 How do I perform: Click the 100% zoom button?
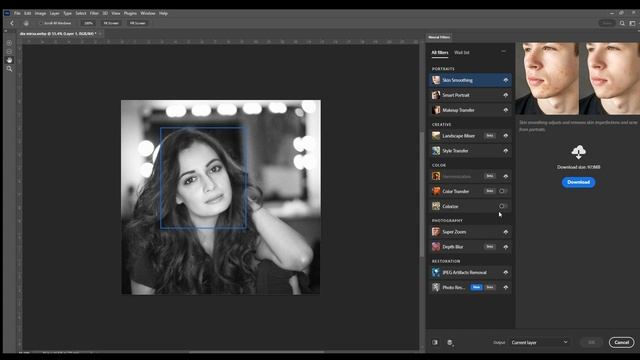point(88,23)
